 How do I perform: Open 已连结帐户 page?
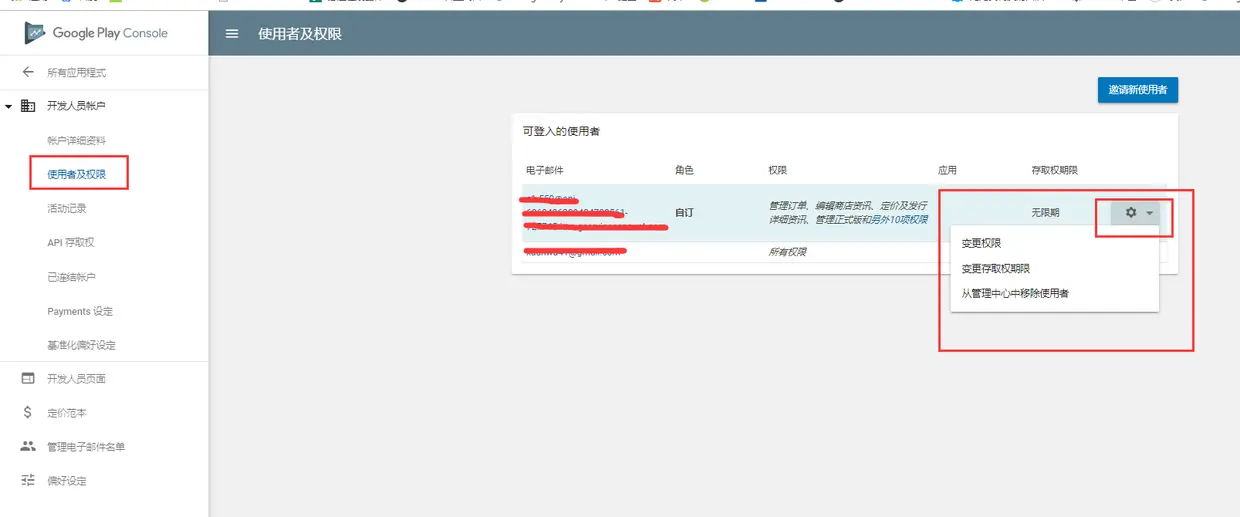(71, 277)
